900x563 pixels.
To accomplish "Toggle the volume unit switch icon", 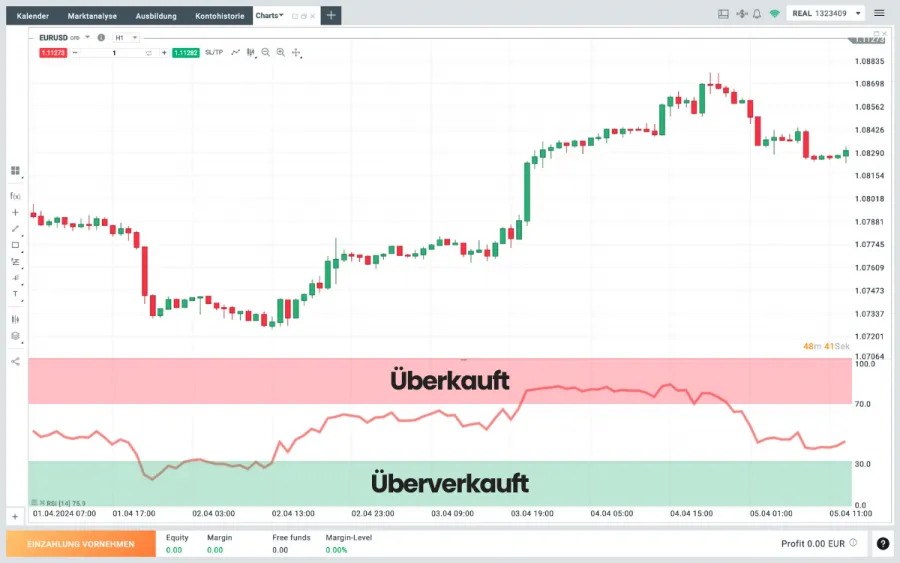I will point(149,53).
